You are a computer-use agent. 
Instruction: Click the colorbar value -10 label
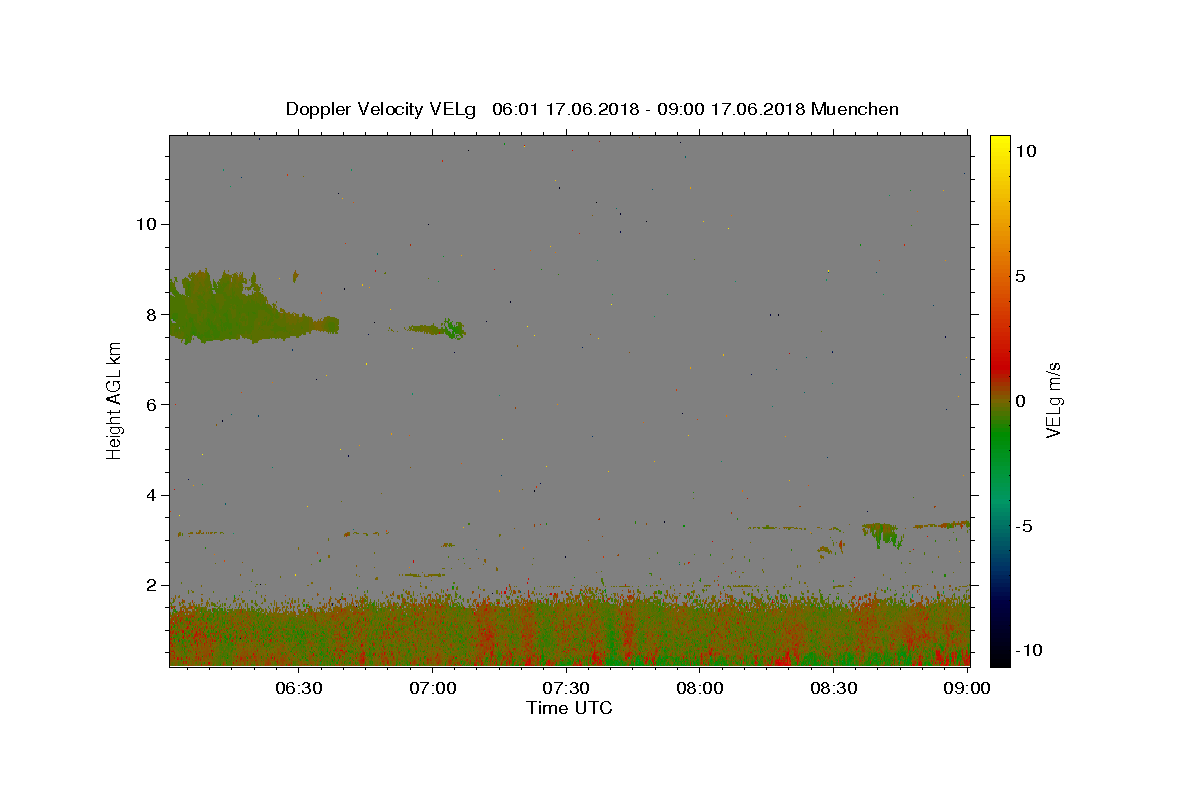tap(1029, 650)
